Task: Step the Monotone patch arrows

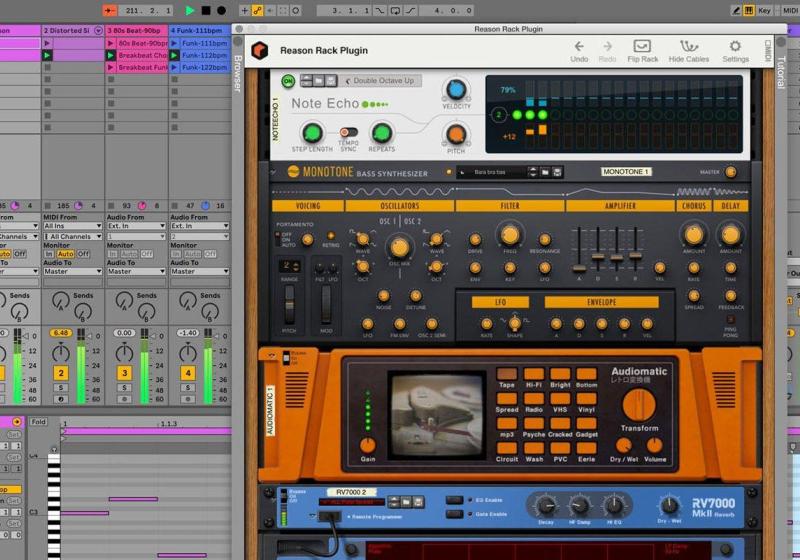Action: 533,172
